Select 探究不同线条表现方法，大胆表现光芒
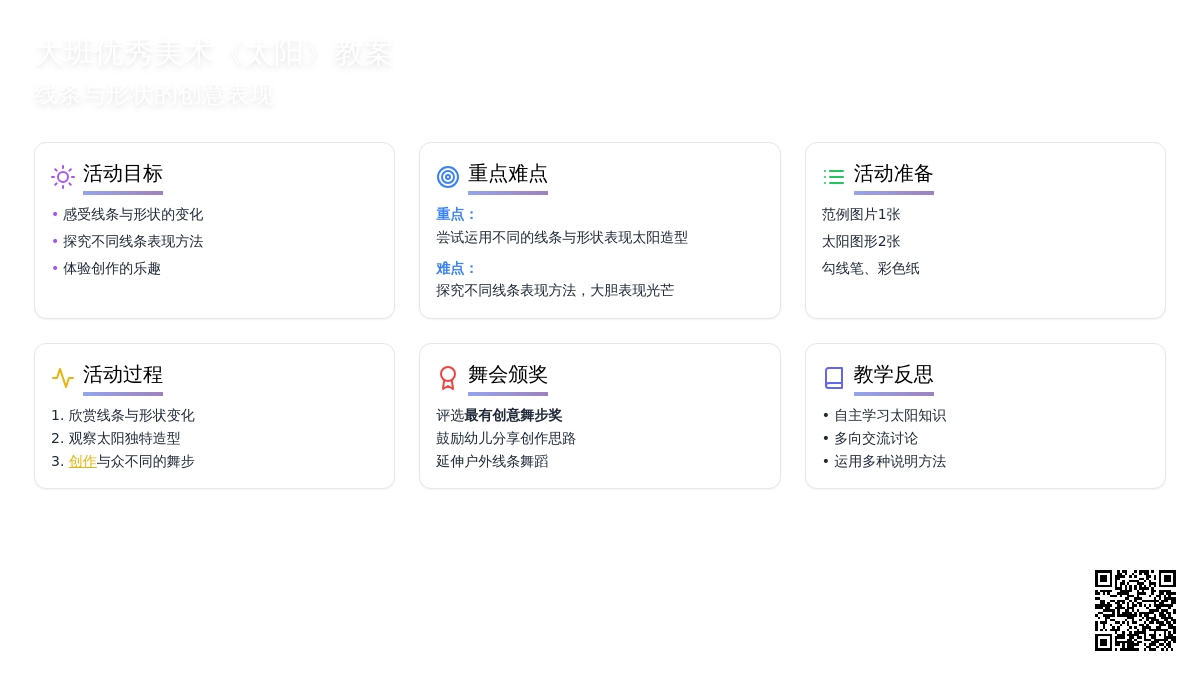Viewport: 1200px width, 675px height. (x=555, y=290)
